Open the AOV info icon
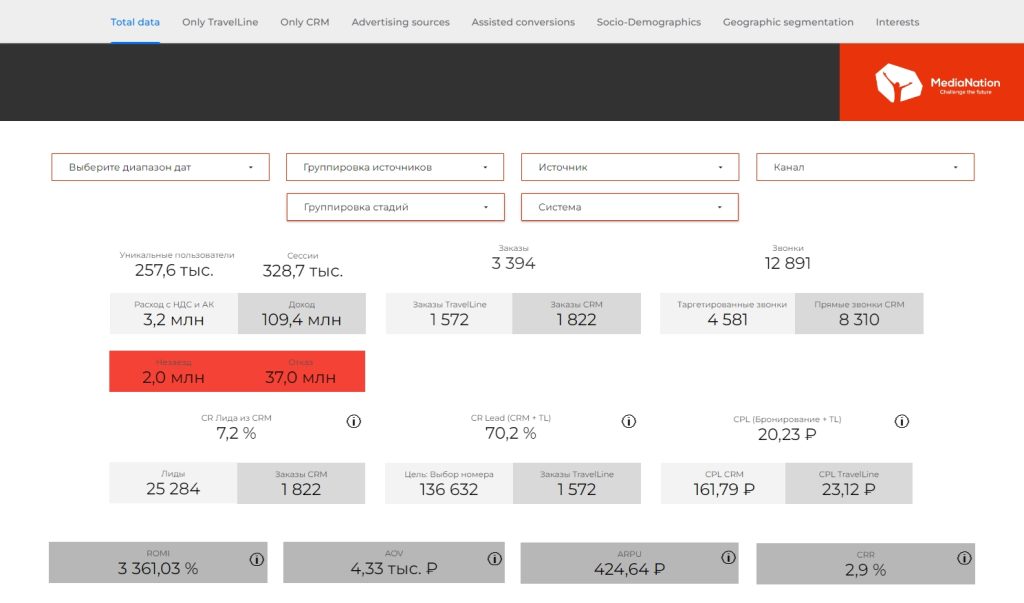This screenshot has width=1024, height=603. [x=492, y=559]
